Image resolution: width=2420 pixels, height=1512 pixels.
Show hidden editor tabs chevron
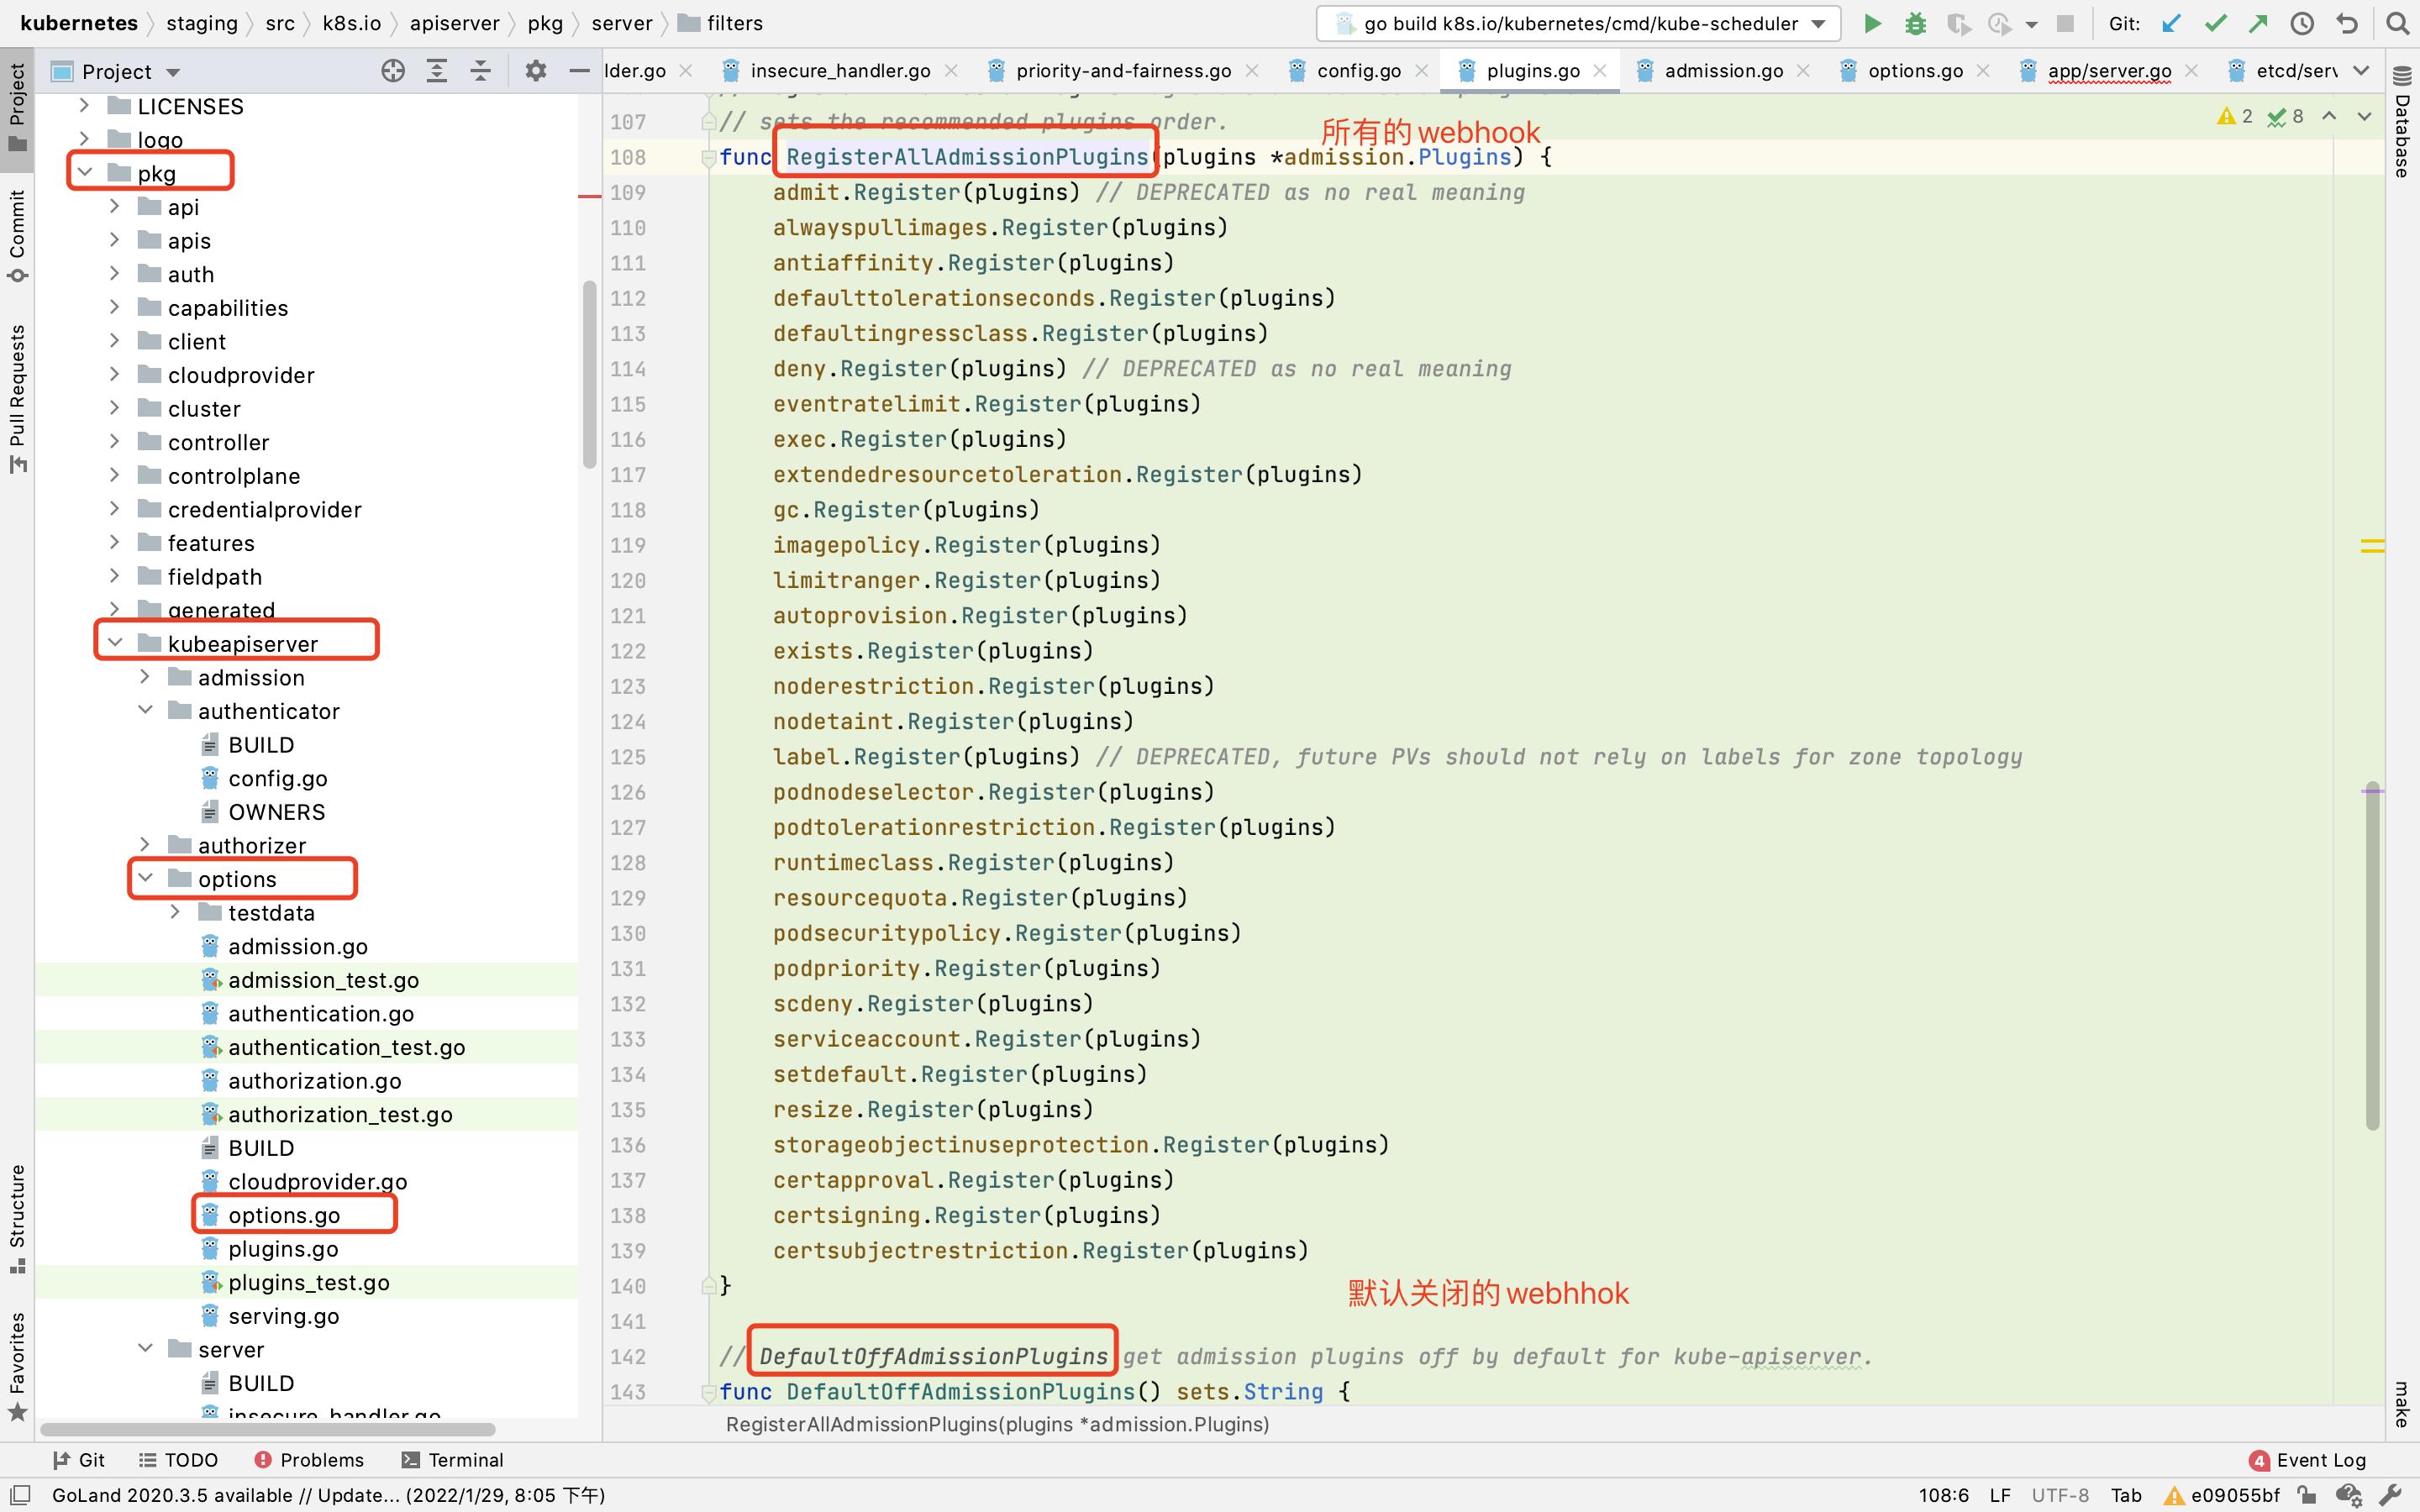[x=2361, y=70]
